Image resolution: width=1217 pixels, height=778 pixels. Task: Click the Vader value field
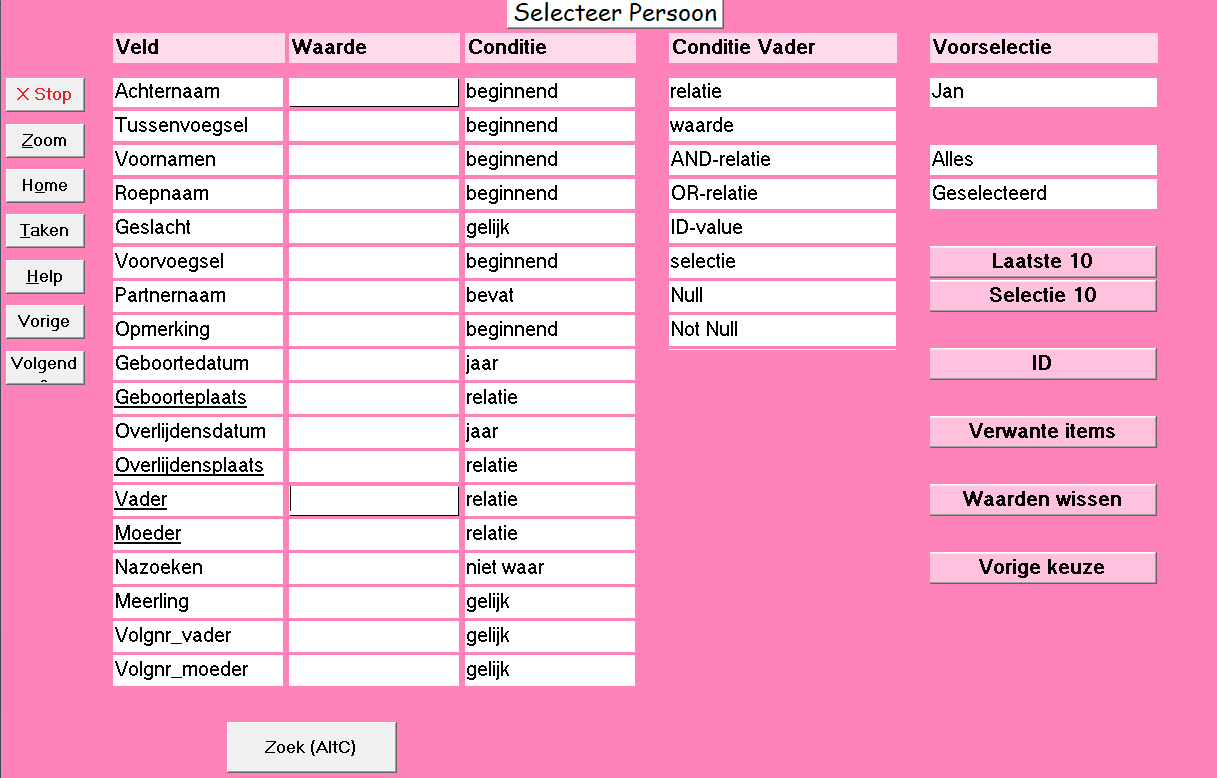[374, 500]
